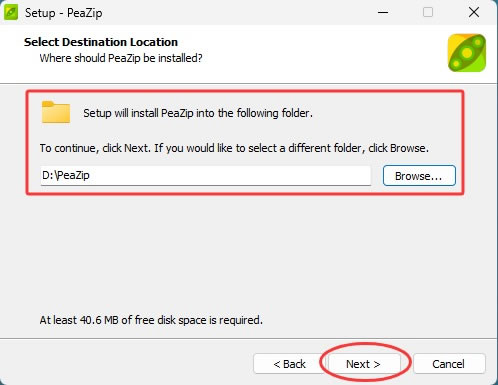Click the free disk space requirement text

click(151, 320)
